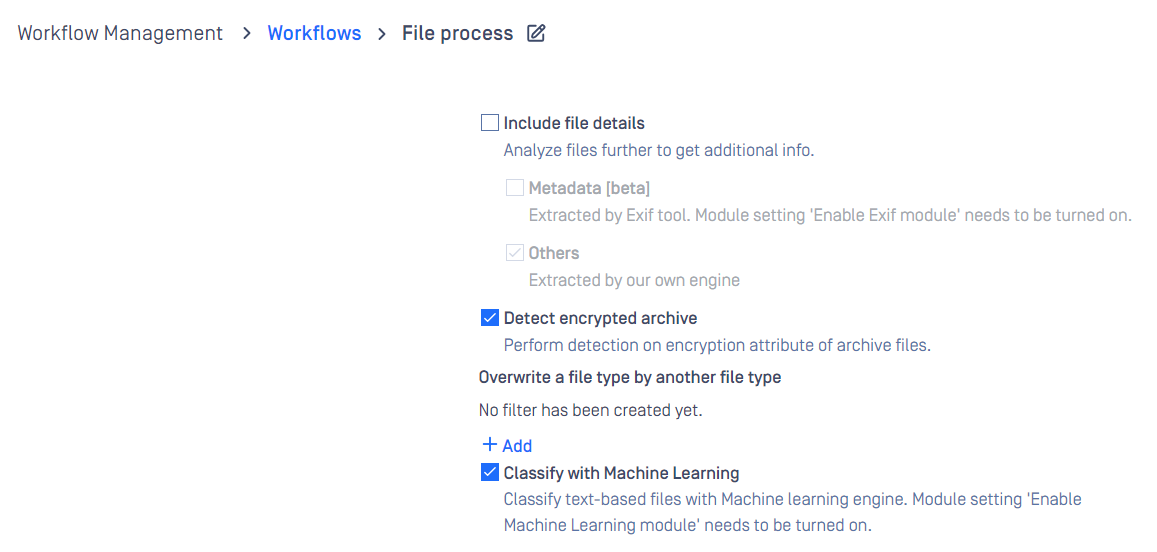This screenshot has height=552, width=1157.
Task: Open the Workflow Management breadcrumb
Action: 120,33
